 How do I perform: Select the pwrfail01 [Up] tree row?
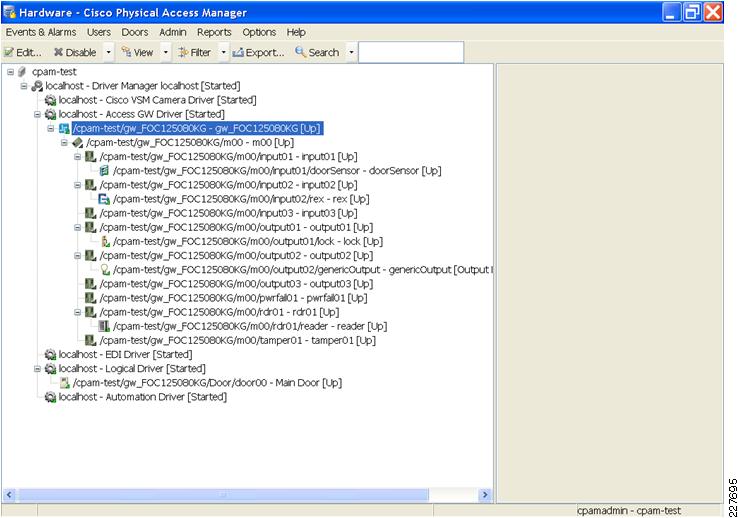(233, 298)
